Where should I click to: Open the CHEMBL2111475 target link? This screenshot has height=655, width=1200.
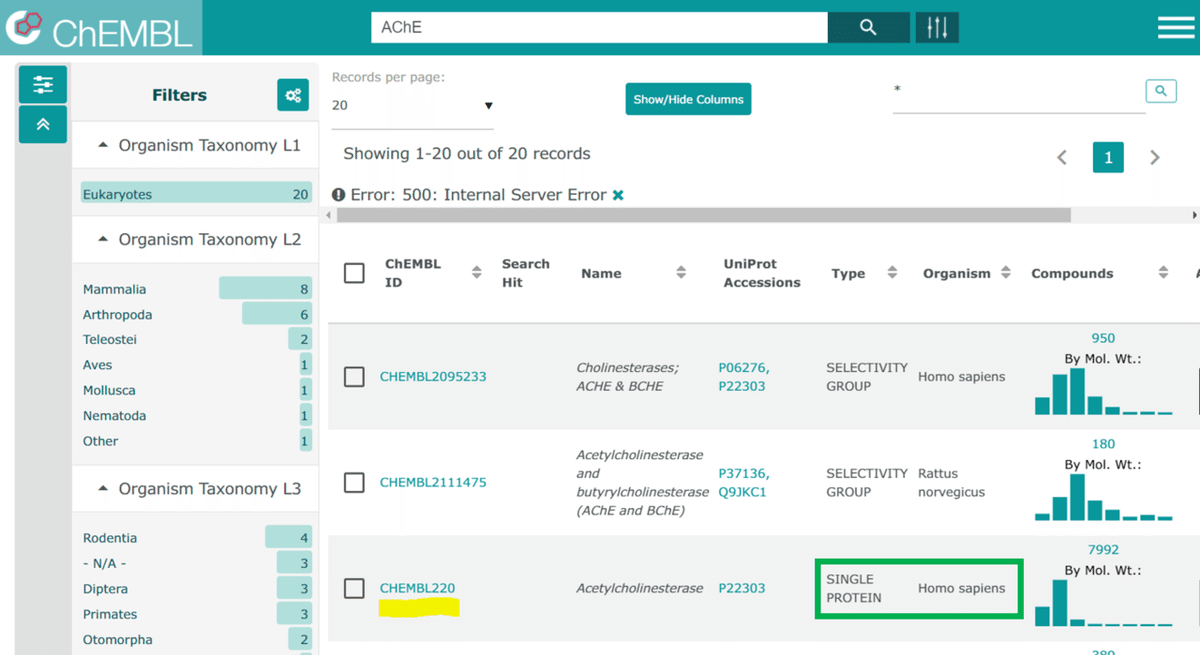433,482
